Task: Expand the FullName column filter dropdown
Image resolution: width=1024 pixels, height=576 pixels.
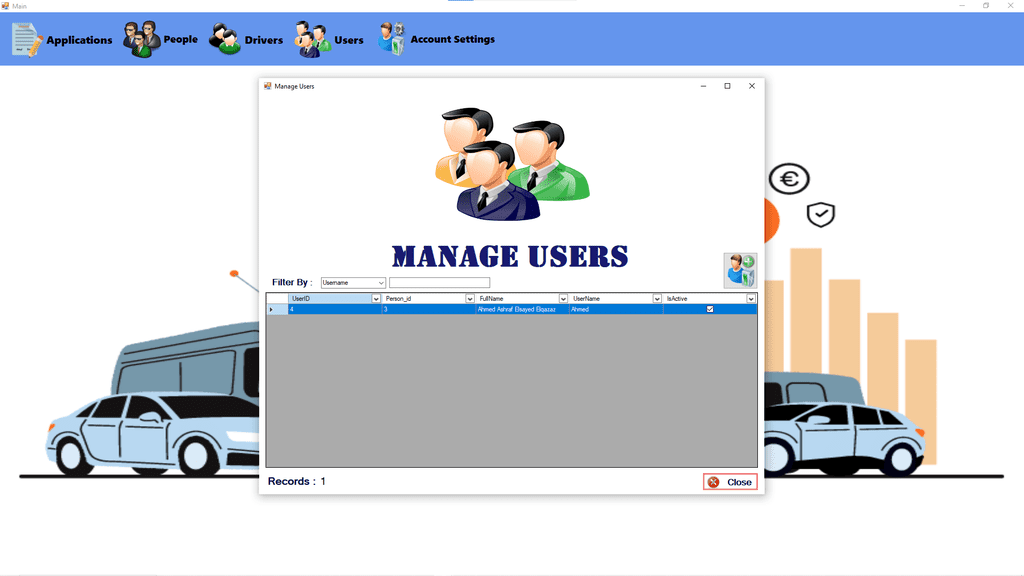Action: pos(563,299)
